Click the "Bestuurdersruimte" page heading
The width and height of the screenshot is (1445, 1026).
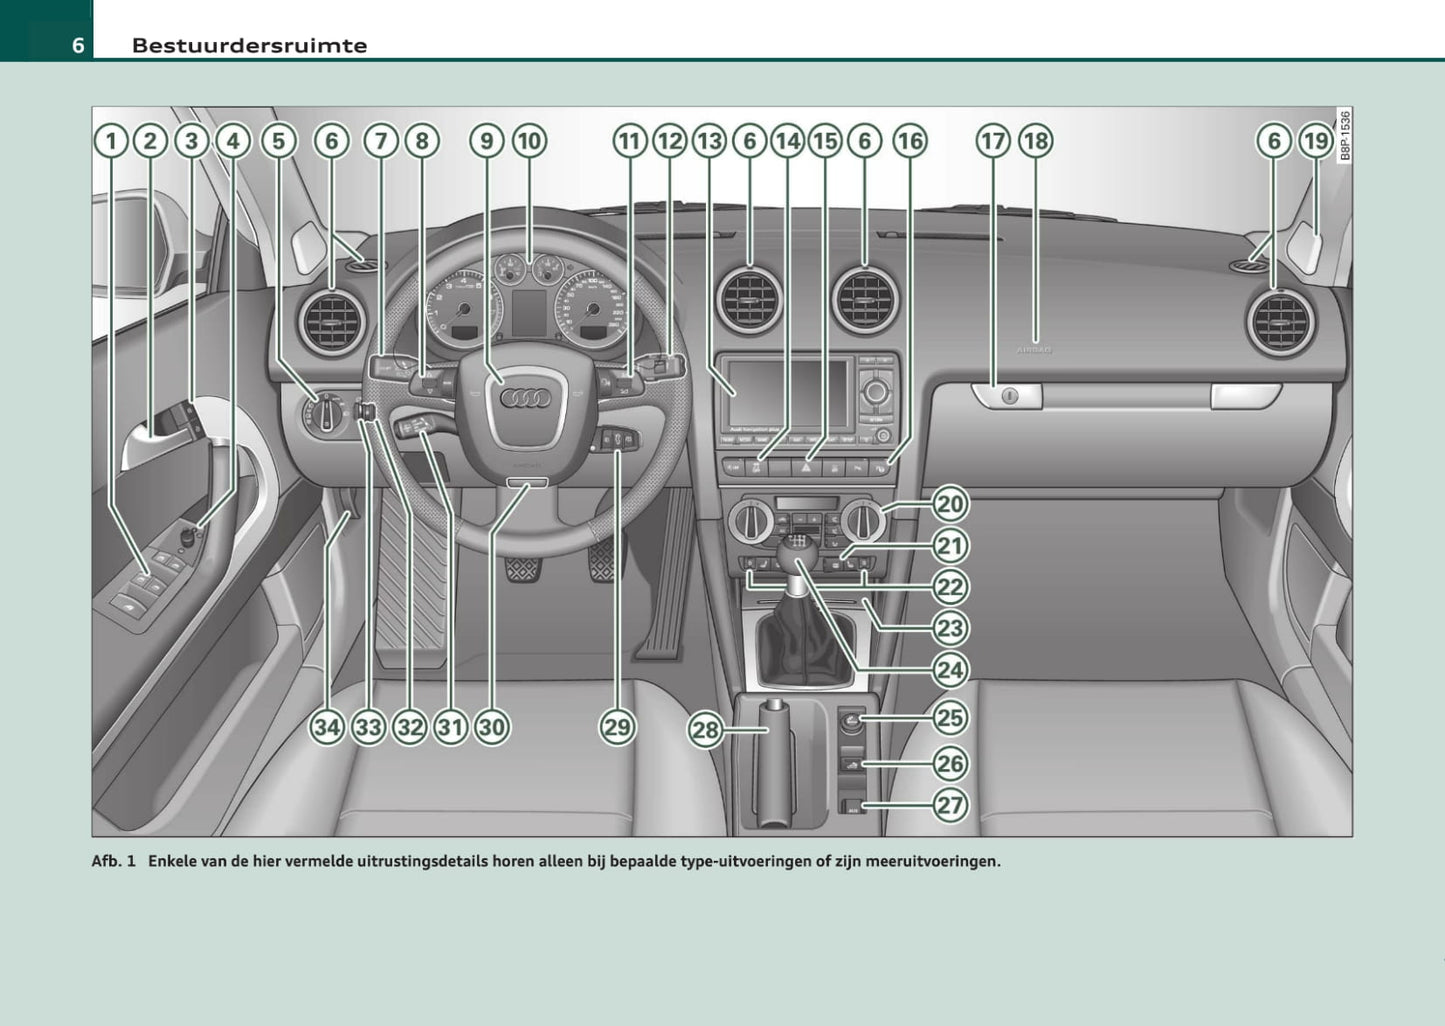pos(249,45)
